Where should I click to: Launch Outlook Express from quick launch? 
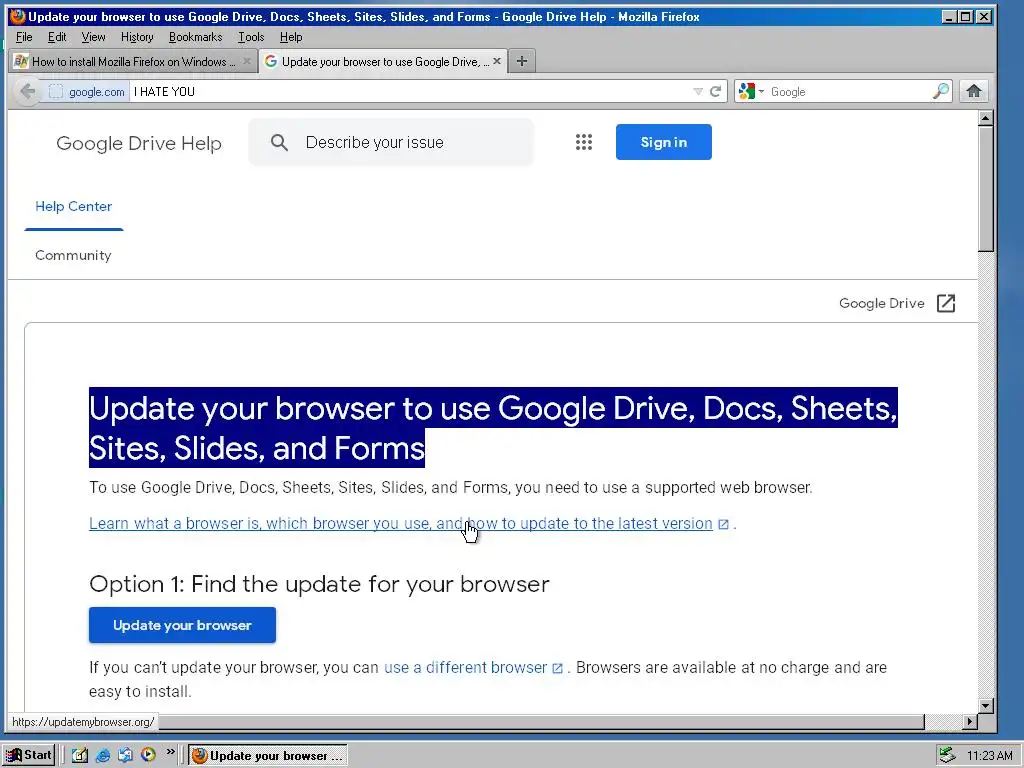(x=125, y=755)
